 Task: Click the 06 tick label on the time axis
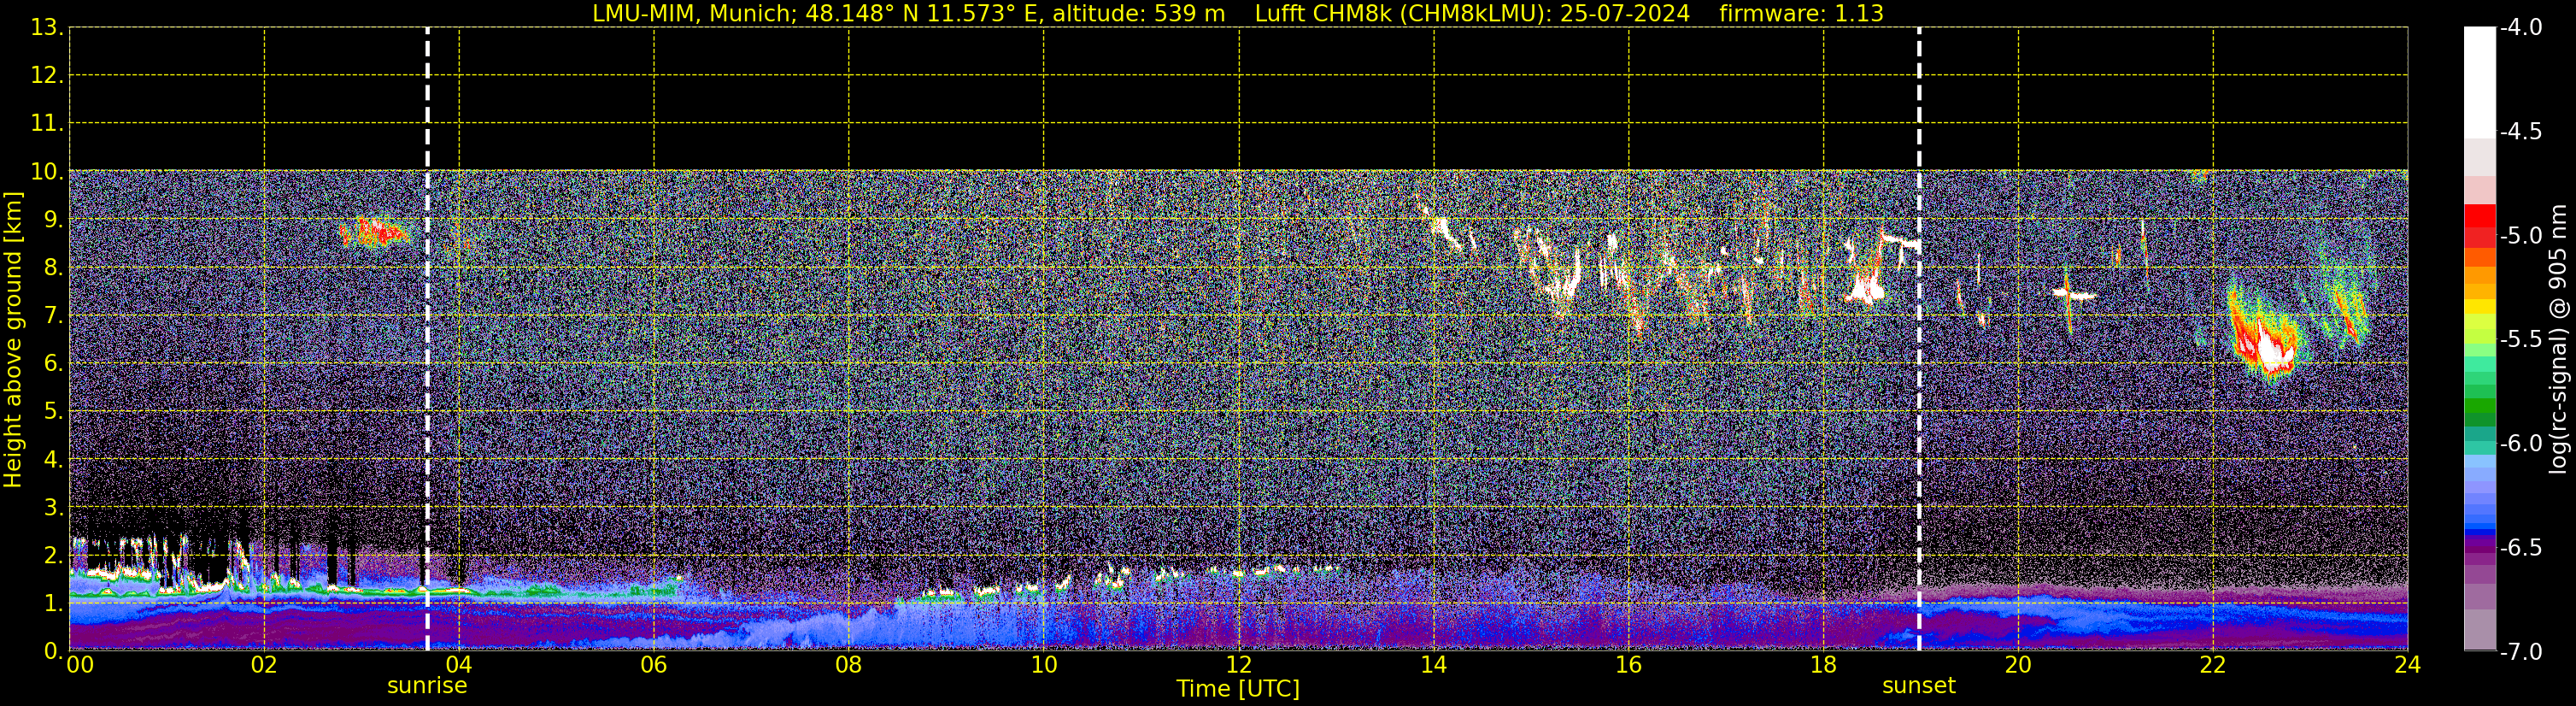coord(653,665)
